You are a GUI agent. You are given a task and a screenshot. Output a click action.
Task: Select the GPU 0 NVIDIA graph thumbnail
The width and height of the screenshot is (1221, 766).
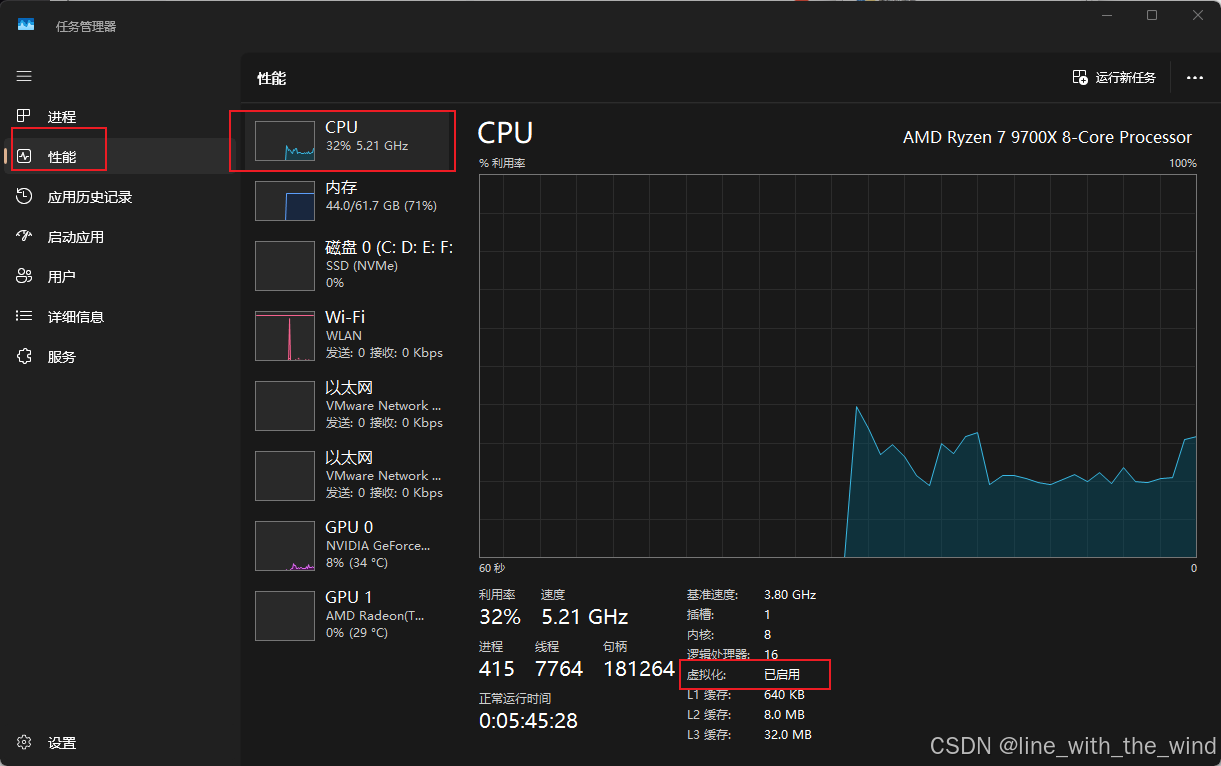pos(285,545)
